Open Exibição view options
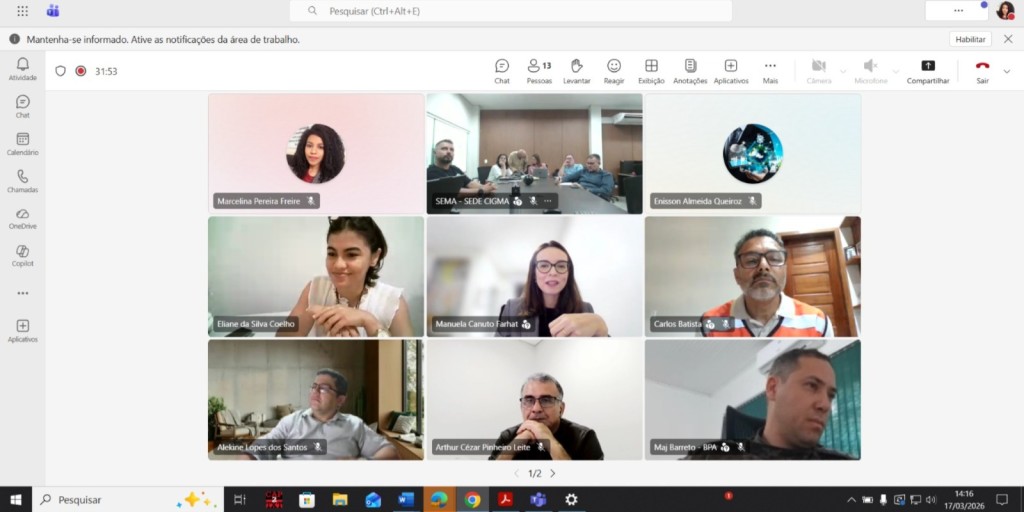This screenshot has width=1024, height=512. click(651, 71)
